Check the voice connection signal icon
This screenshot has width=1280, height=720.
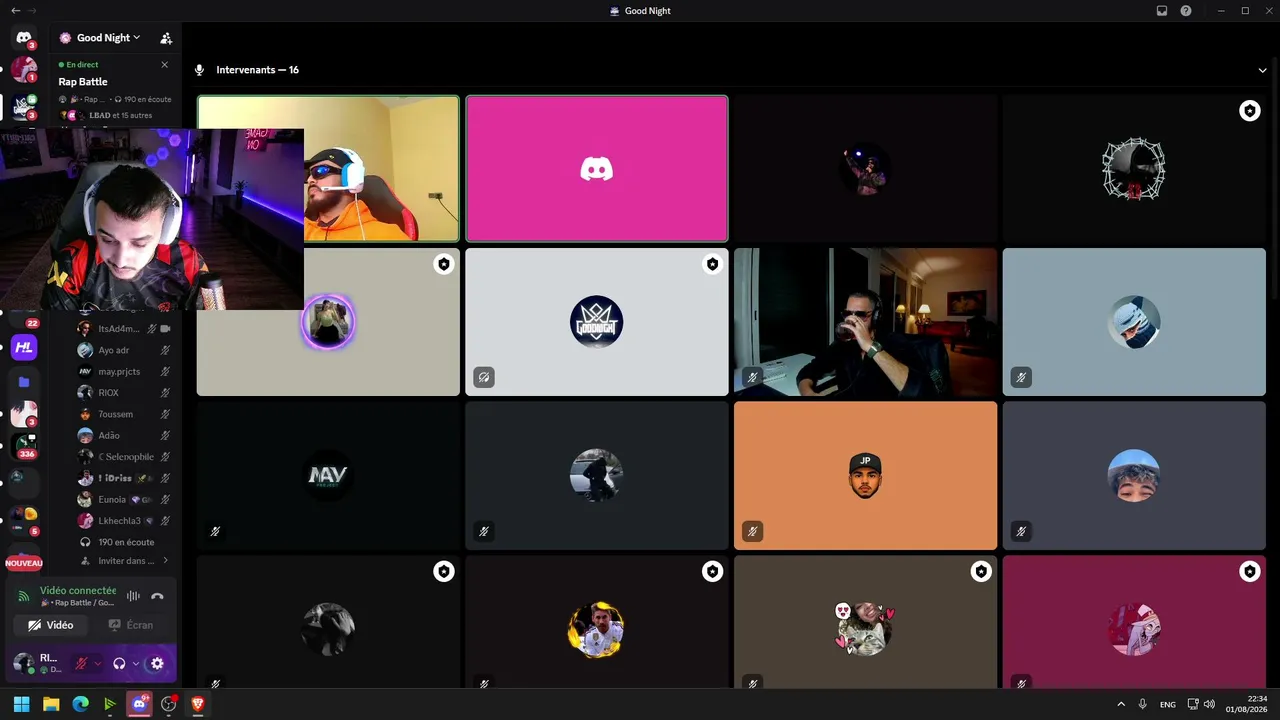24,596
